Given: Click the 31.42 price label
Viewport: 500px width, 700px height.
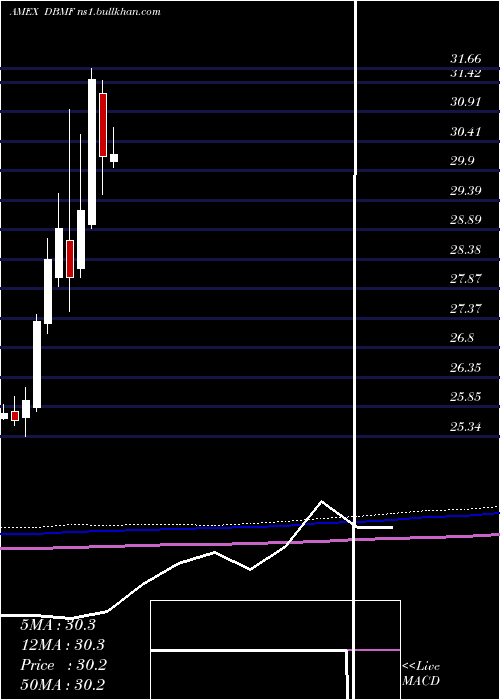Looking at the screenshot, I should pyautogui.click(x=466, y=73).
